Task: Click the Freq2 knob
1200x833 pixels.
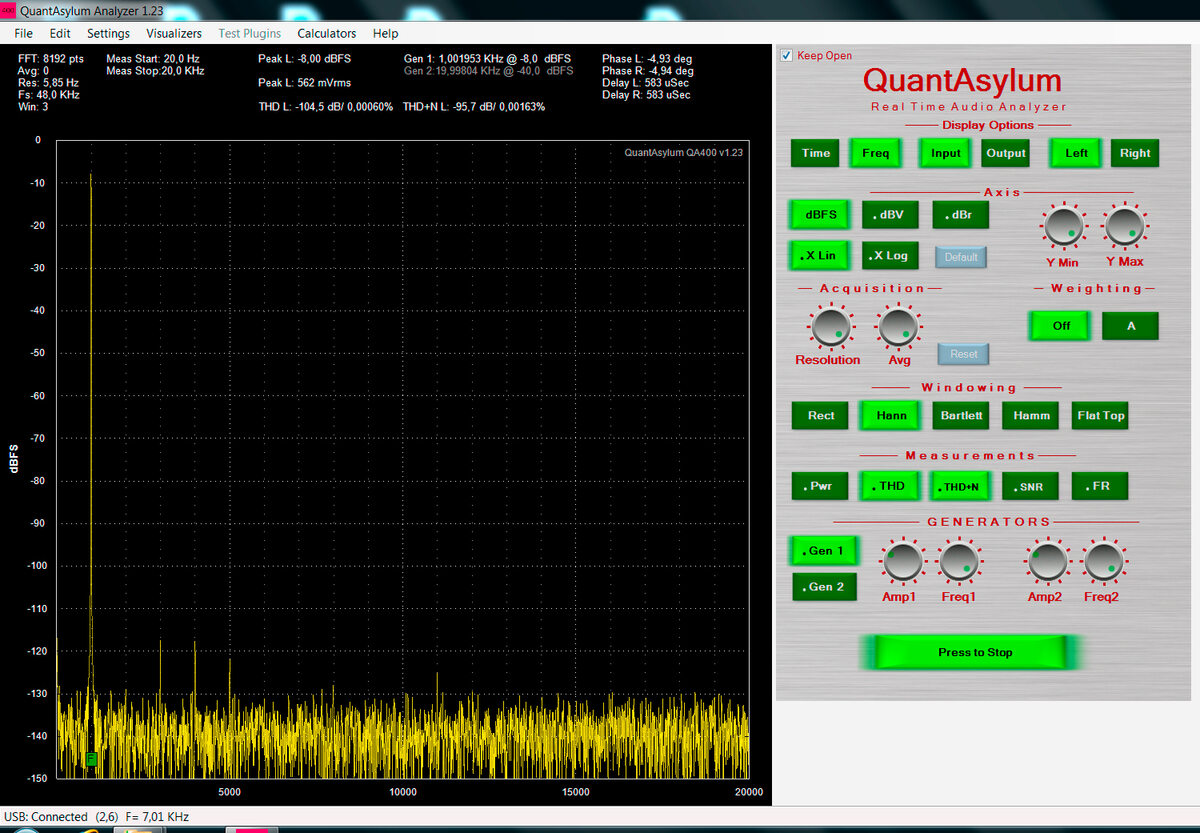Action: click(x=1104, y=562)
